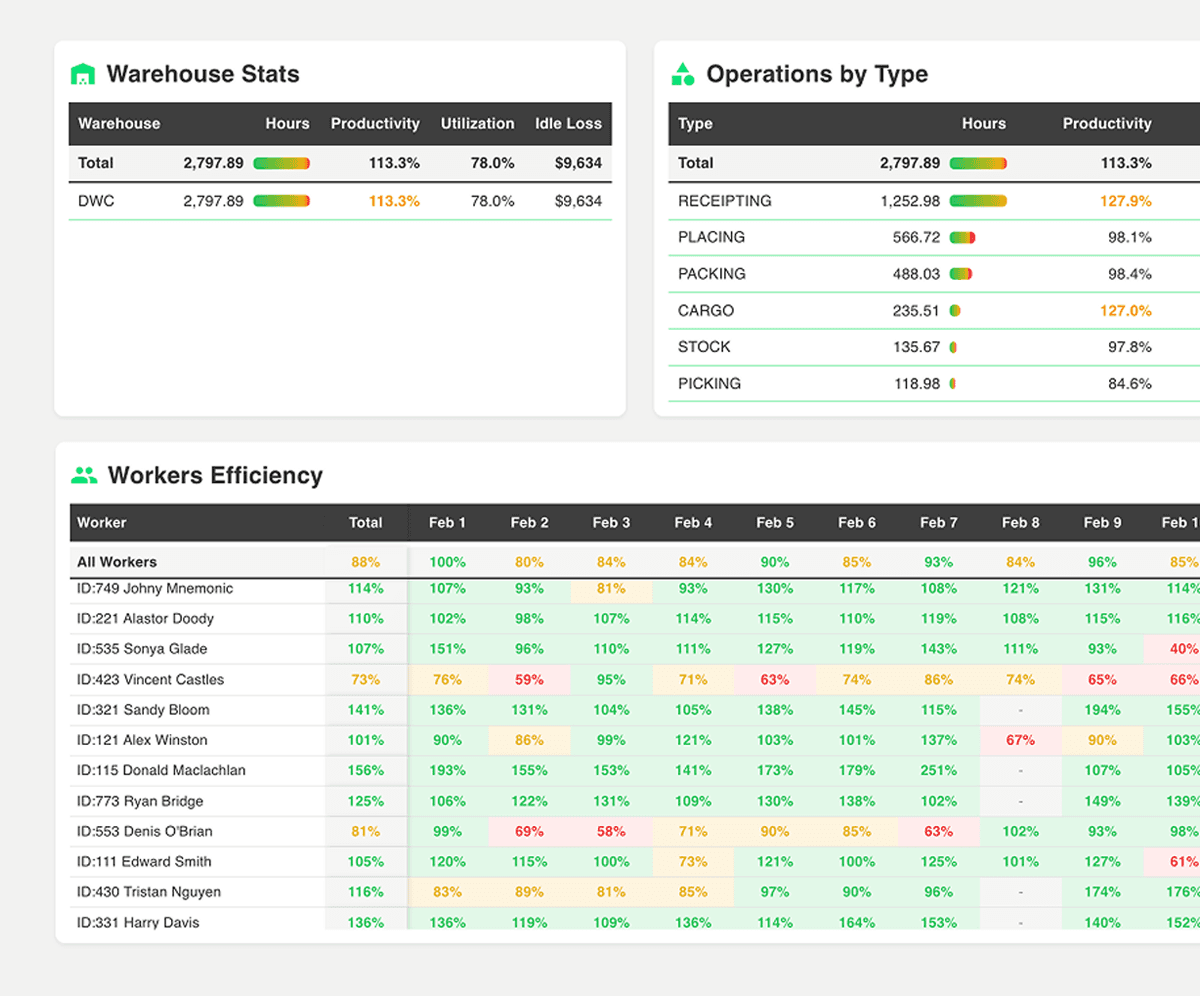Click the PLACING hours progress bar

pos(962,238)
